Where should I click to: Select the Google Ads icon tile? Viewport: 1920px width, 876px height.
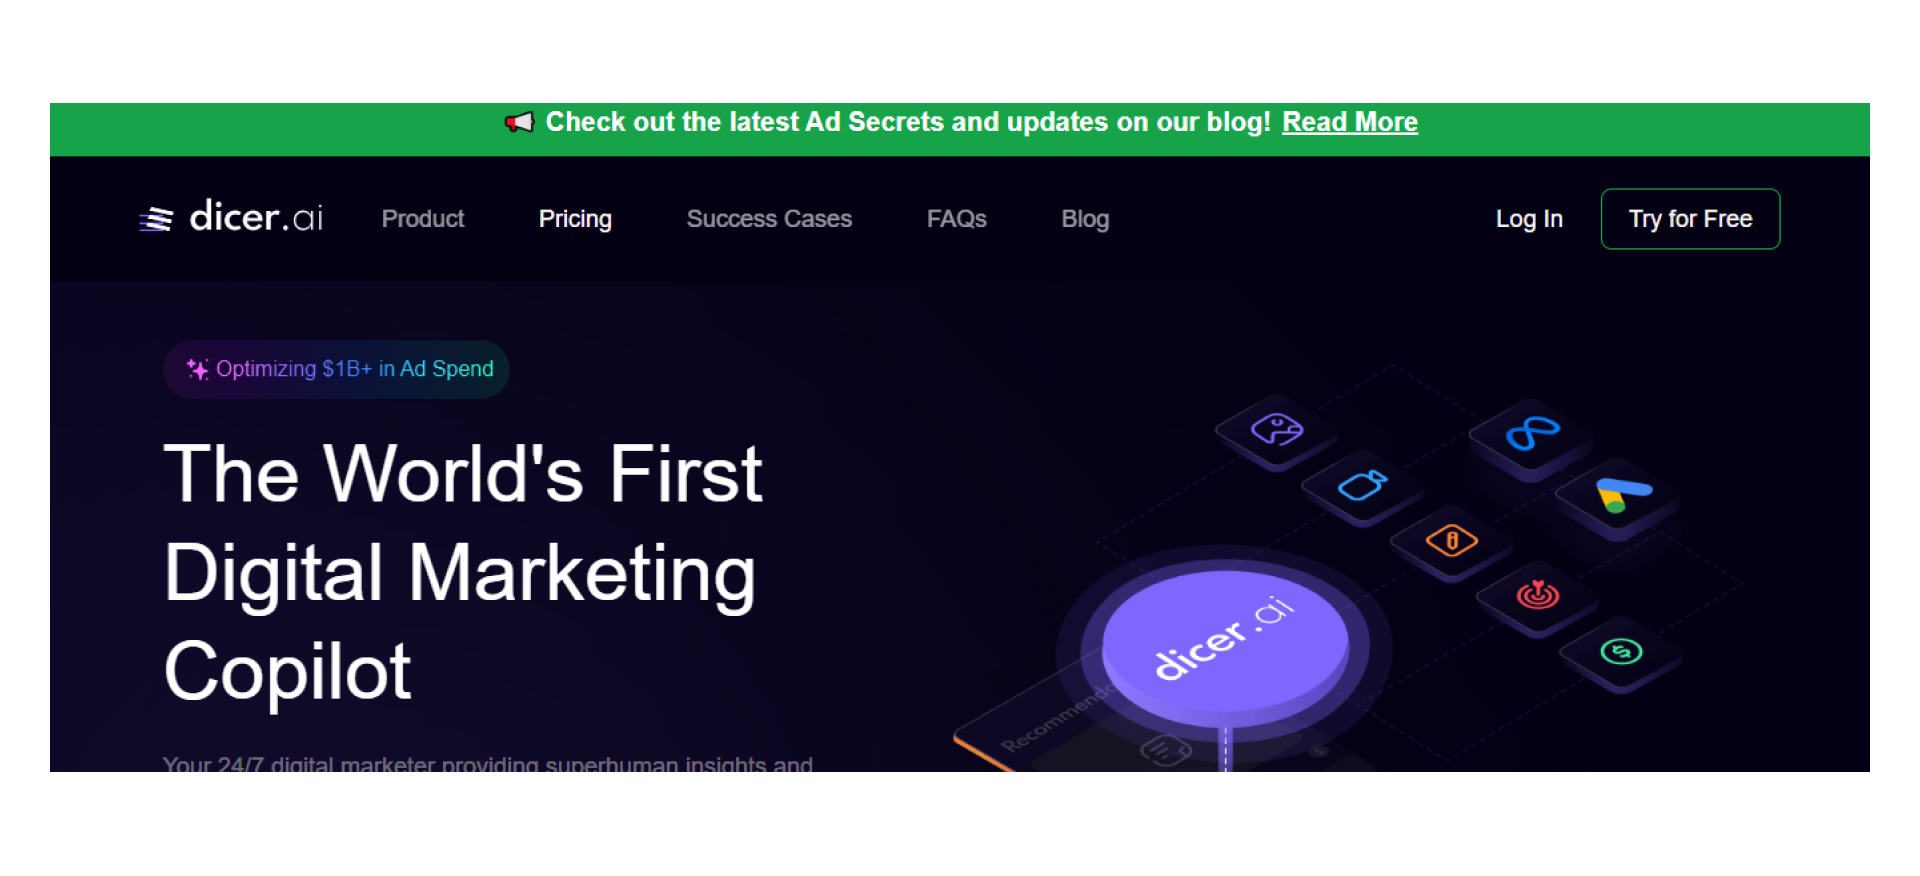click(1618, 495)
